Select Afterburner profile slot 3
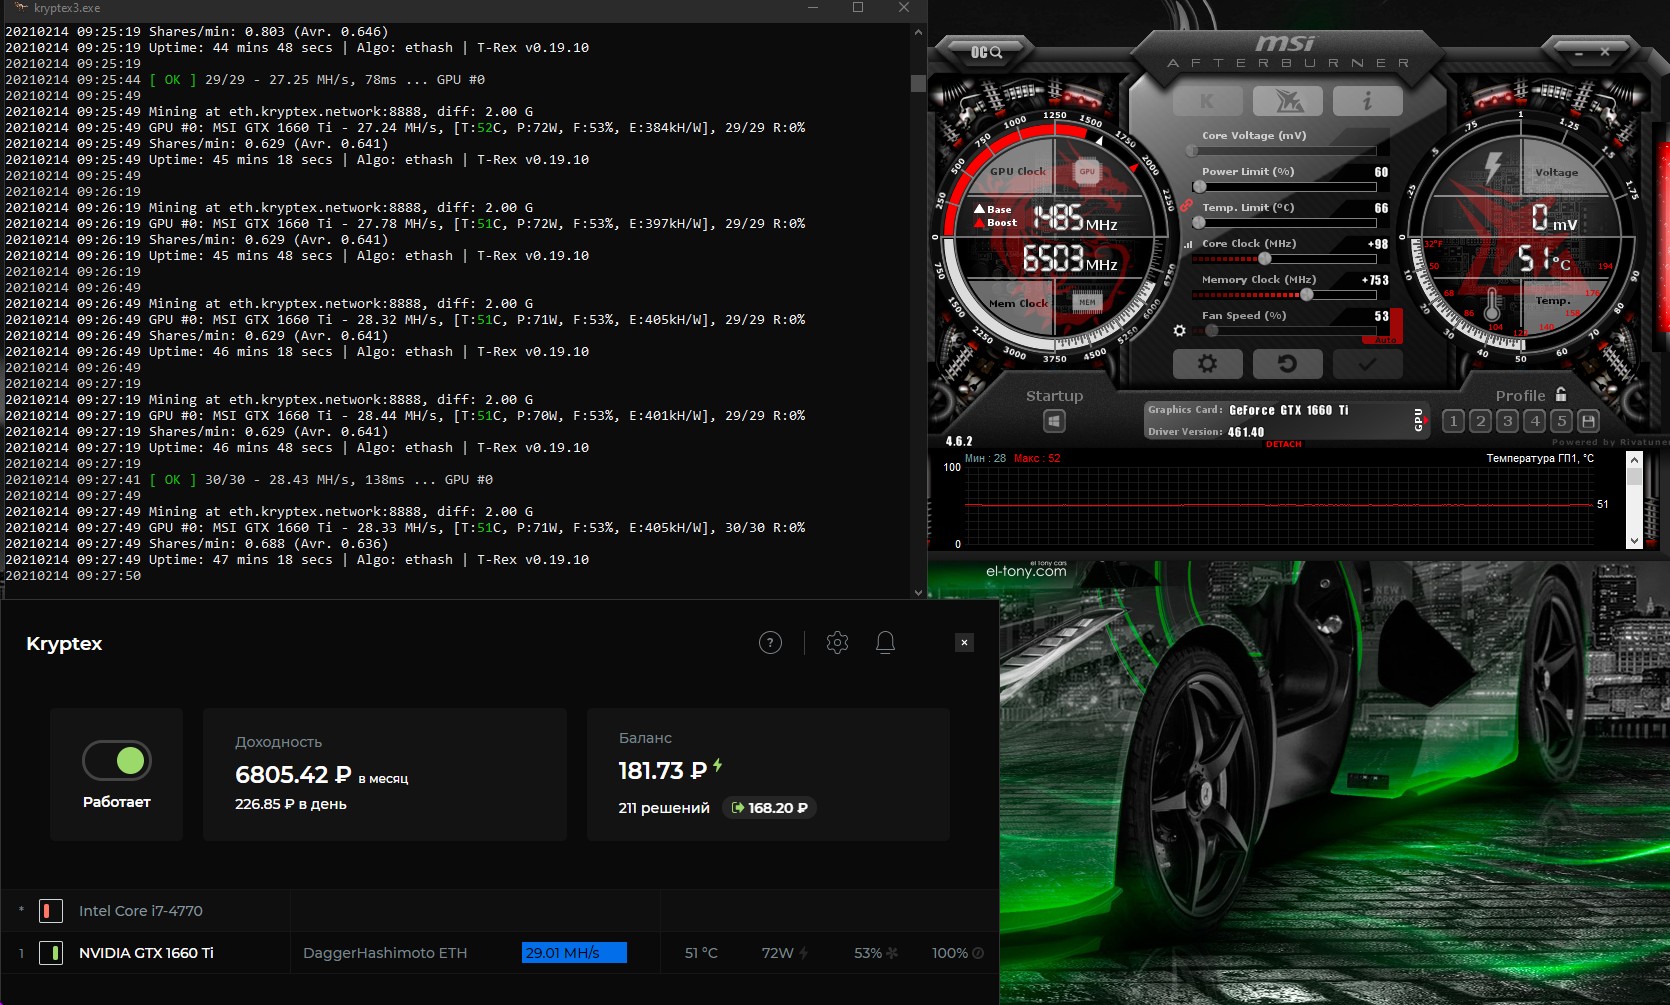 coord(1508,421)
